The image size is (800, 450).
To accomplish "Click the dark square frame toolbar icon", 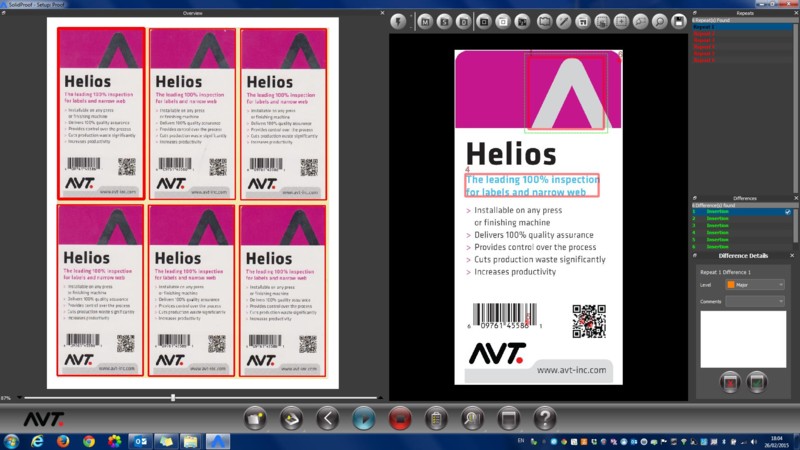I will 484,21.
